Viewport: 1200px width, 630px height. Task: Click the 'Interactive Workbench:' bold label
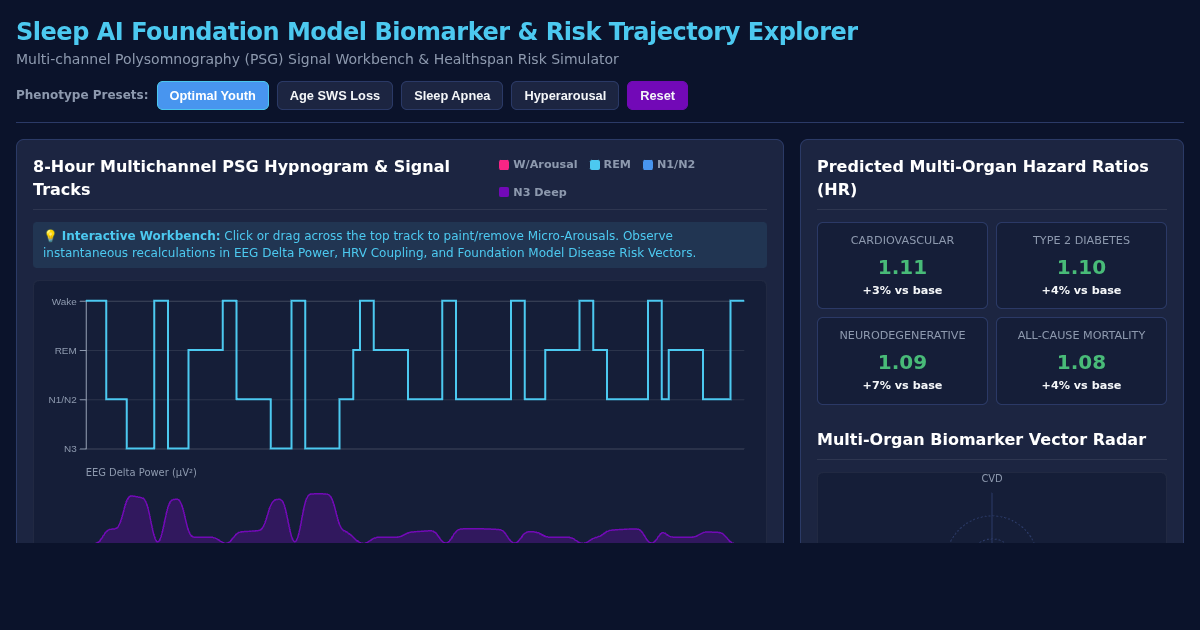point(141,236)
